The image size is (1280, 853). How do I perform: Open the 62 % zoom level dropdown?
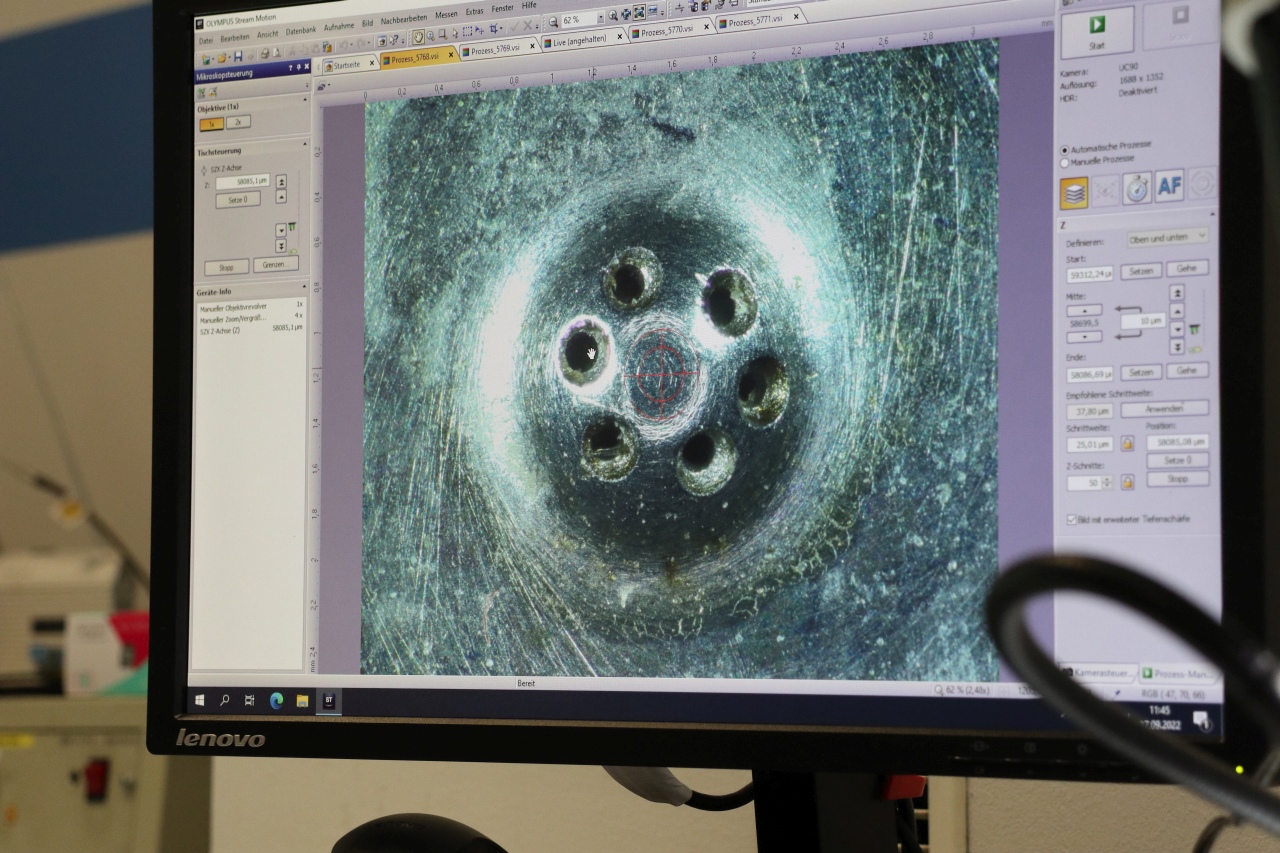(x=600, y=17)
